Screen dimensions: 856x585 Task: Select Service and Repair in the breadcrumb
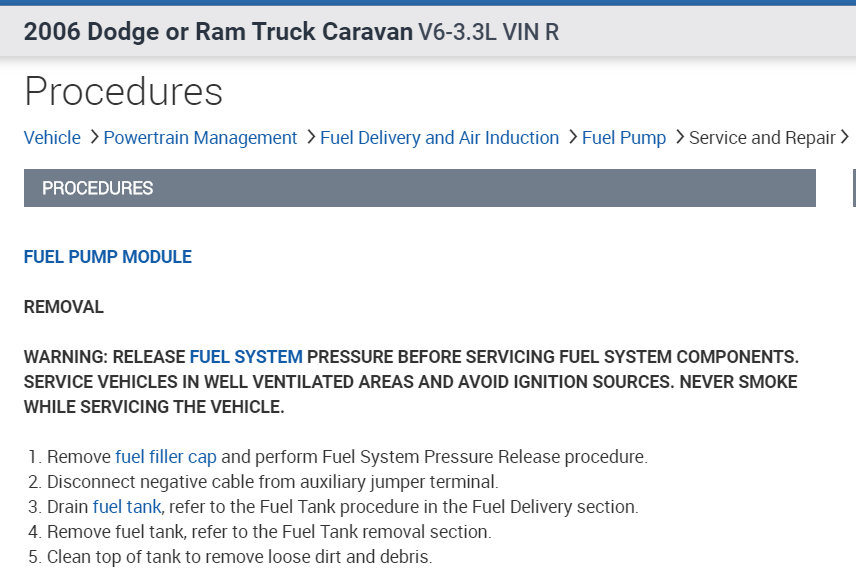click(762, 138)
